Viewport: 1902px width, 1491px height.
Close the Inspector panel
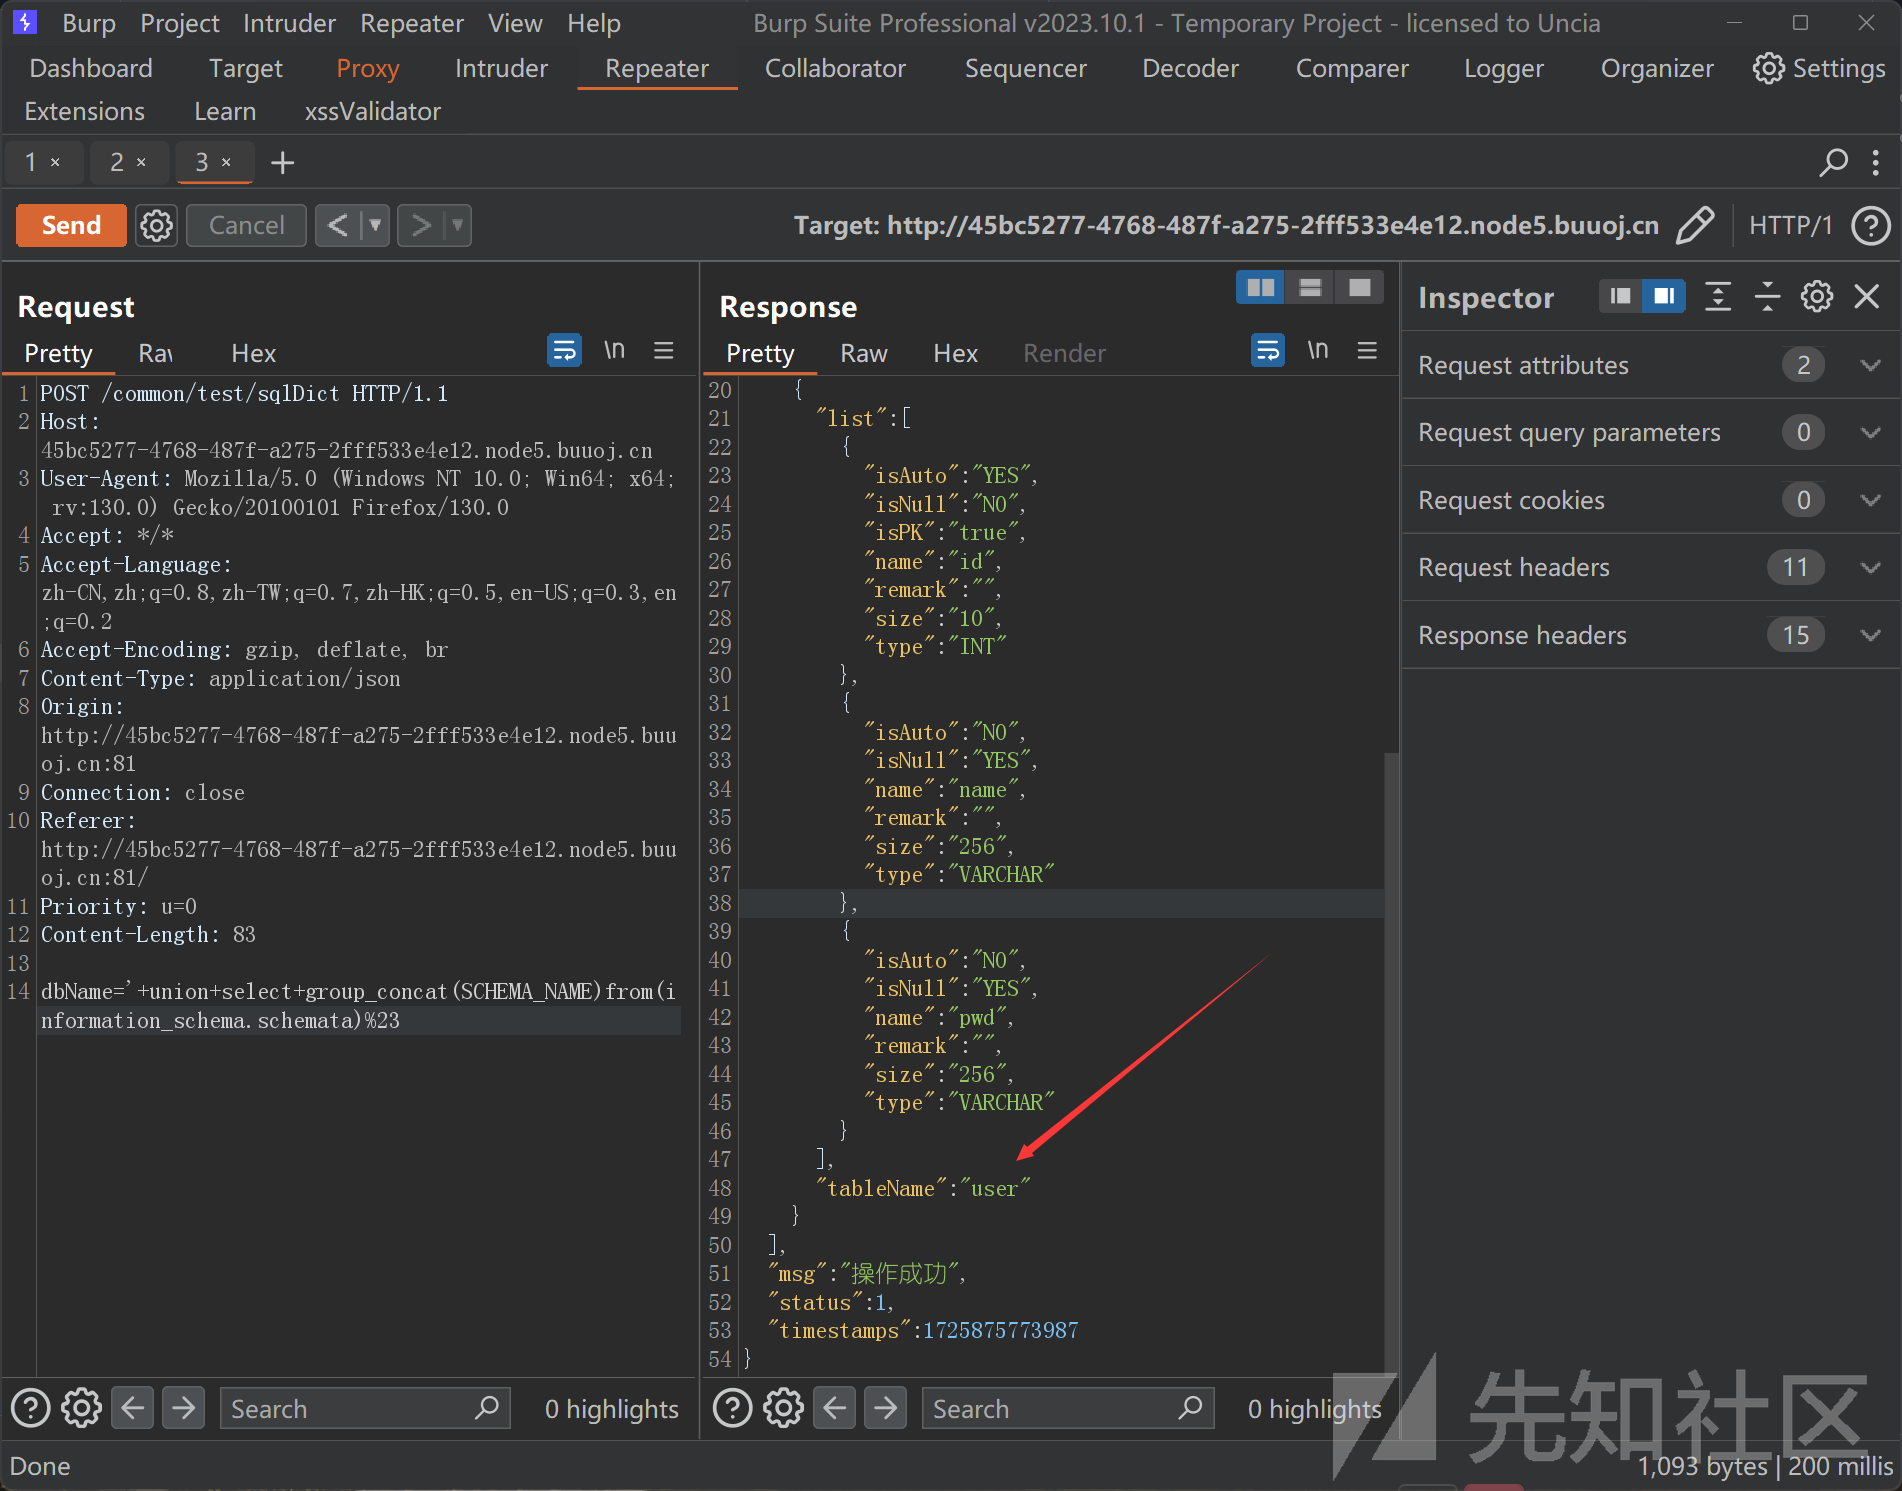[1867, 296]
